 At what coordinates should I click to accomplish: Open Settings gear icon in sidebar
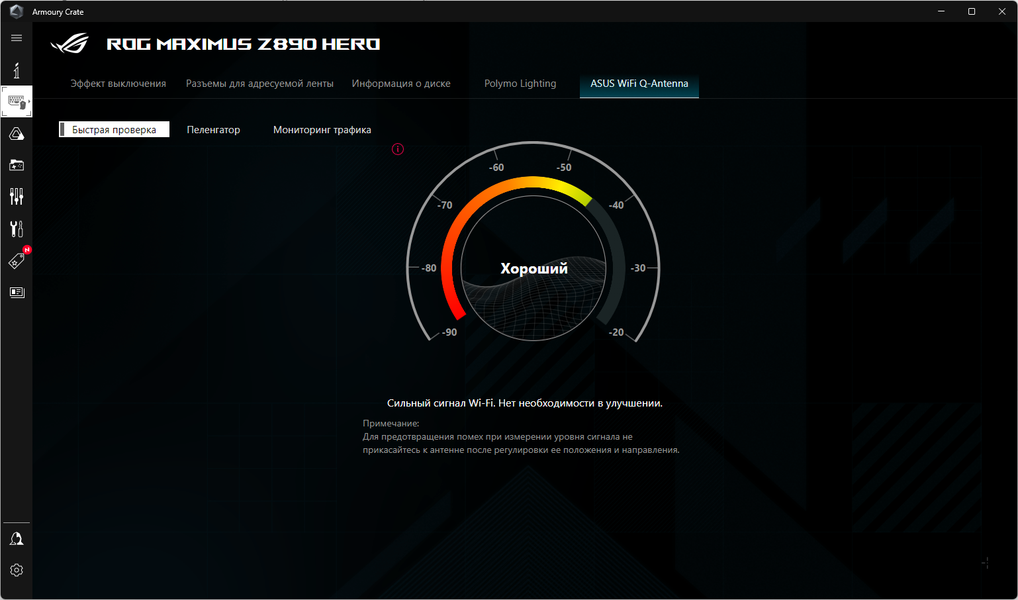tap(16, 570)
